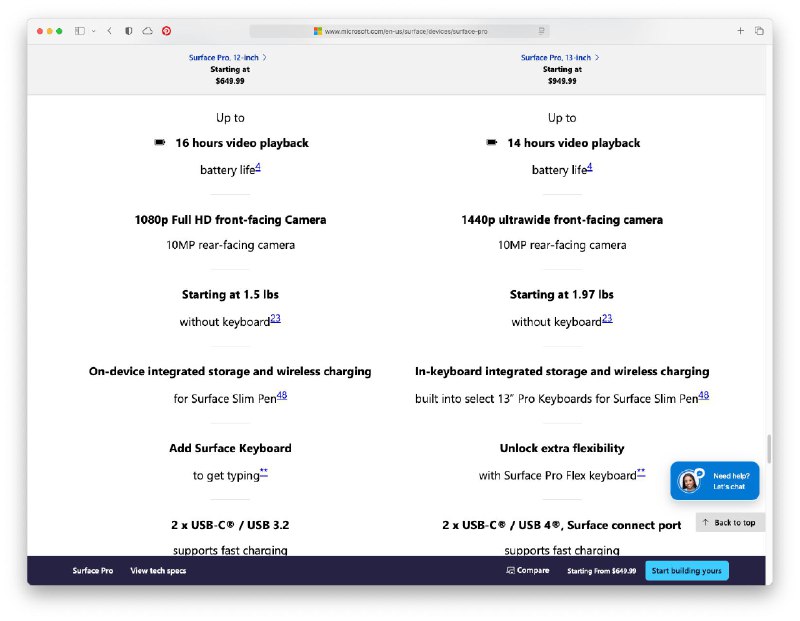Click the Compare button

click(528, 571)
